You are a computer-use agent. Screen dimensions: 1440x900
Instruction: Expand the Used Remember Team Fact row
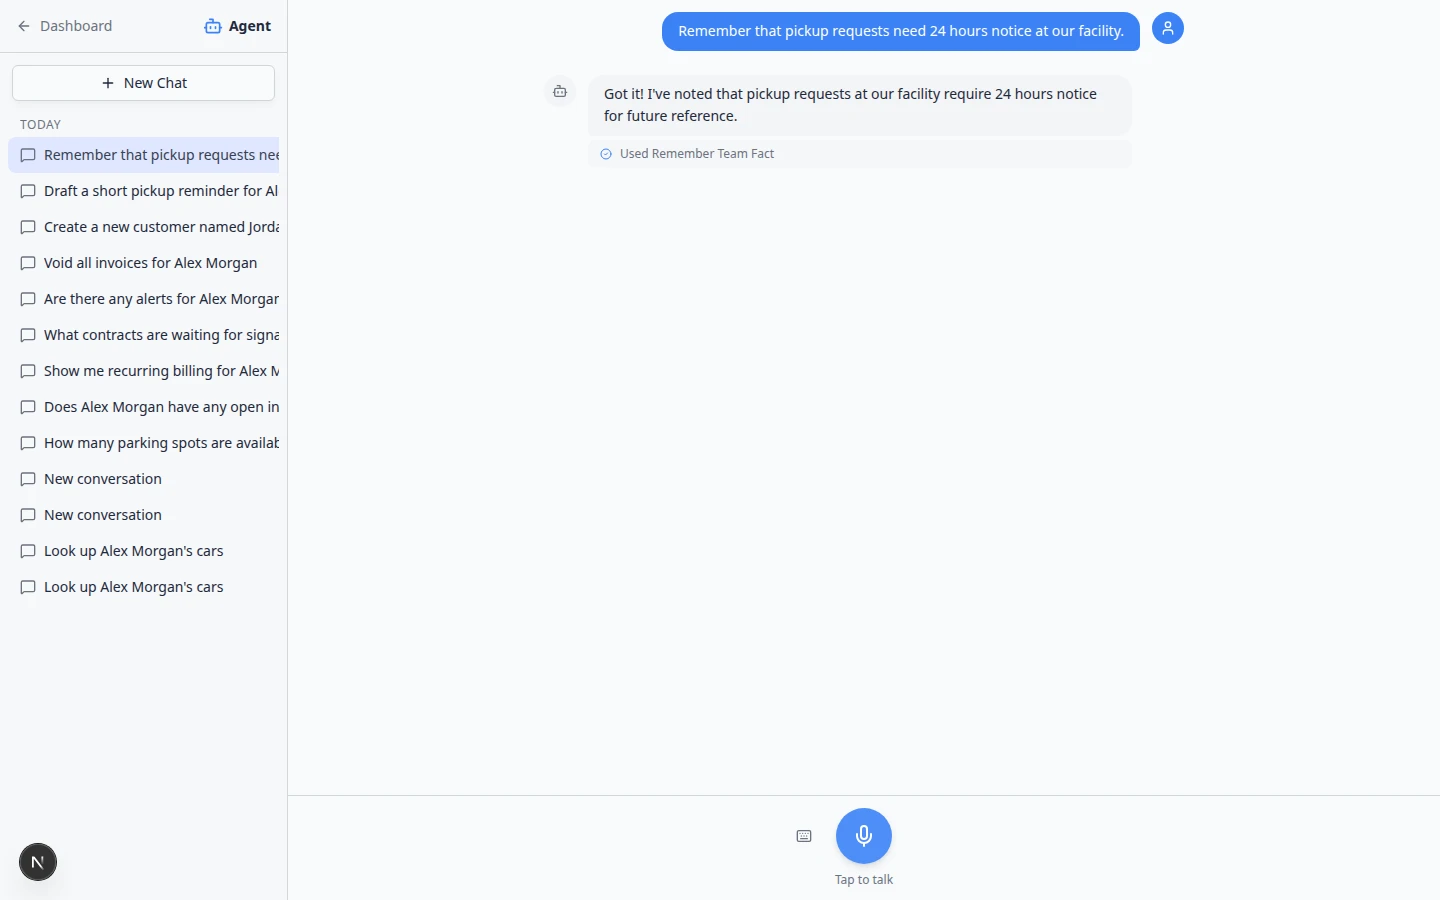point(860,154)
